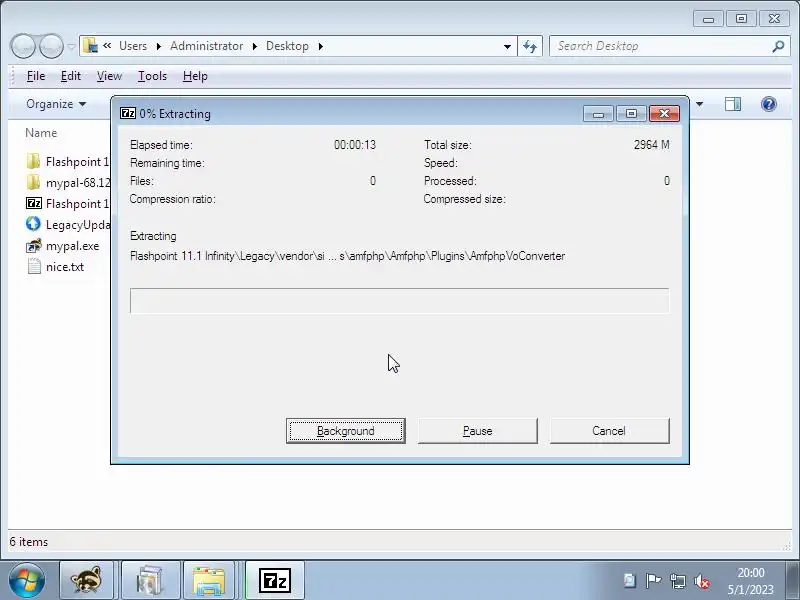Viewport: 800px width, 600px height.
Task: Select the mypal.exe shortcut
Action: pyautogui.click(x=62, y=246)
